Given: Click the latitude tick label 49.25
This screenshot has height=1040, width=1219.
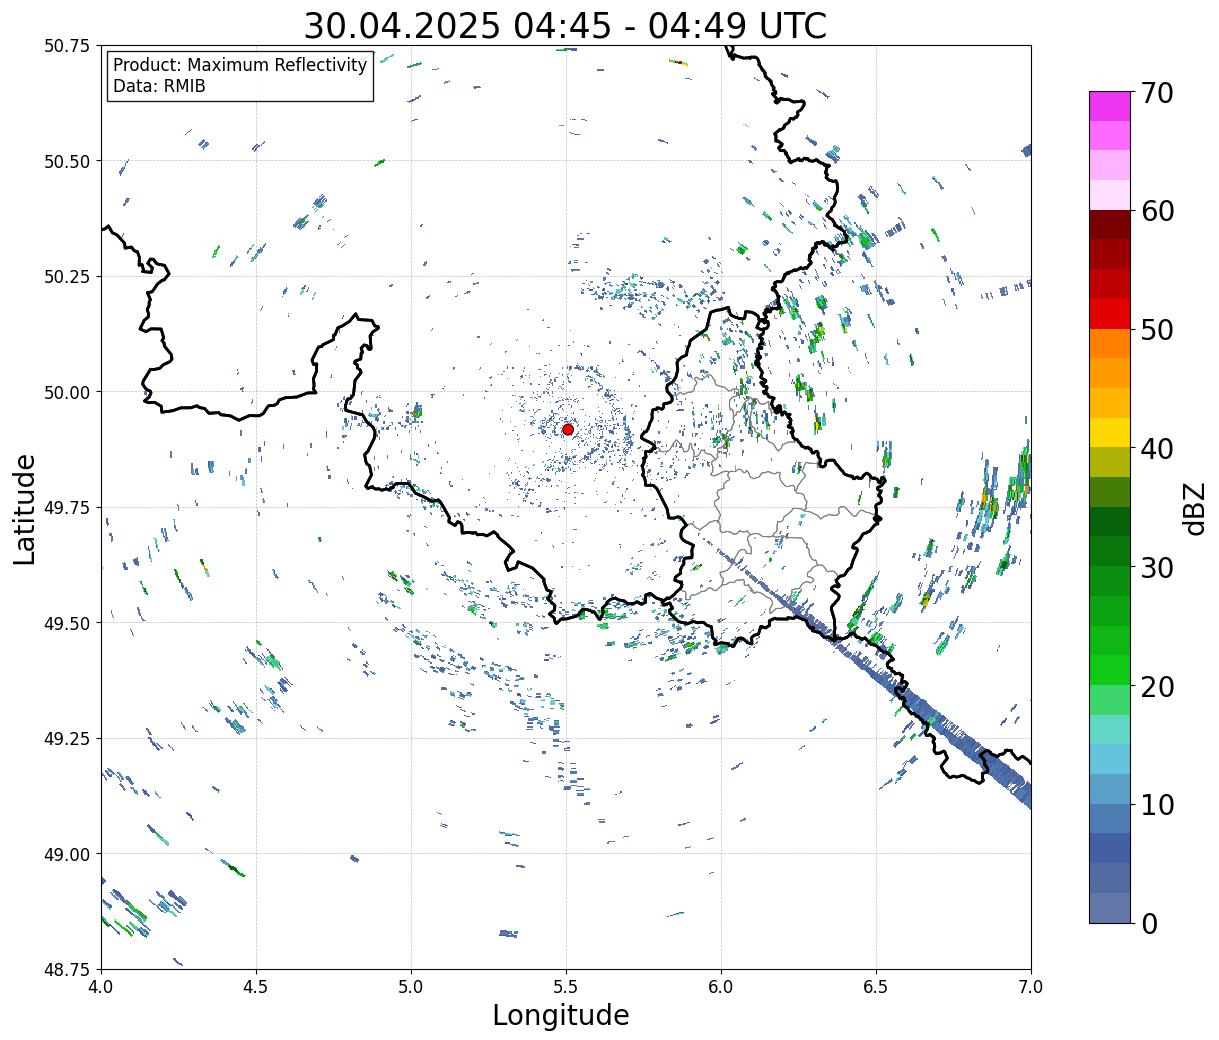Looking at the screenshot, I should pos(67,739).
